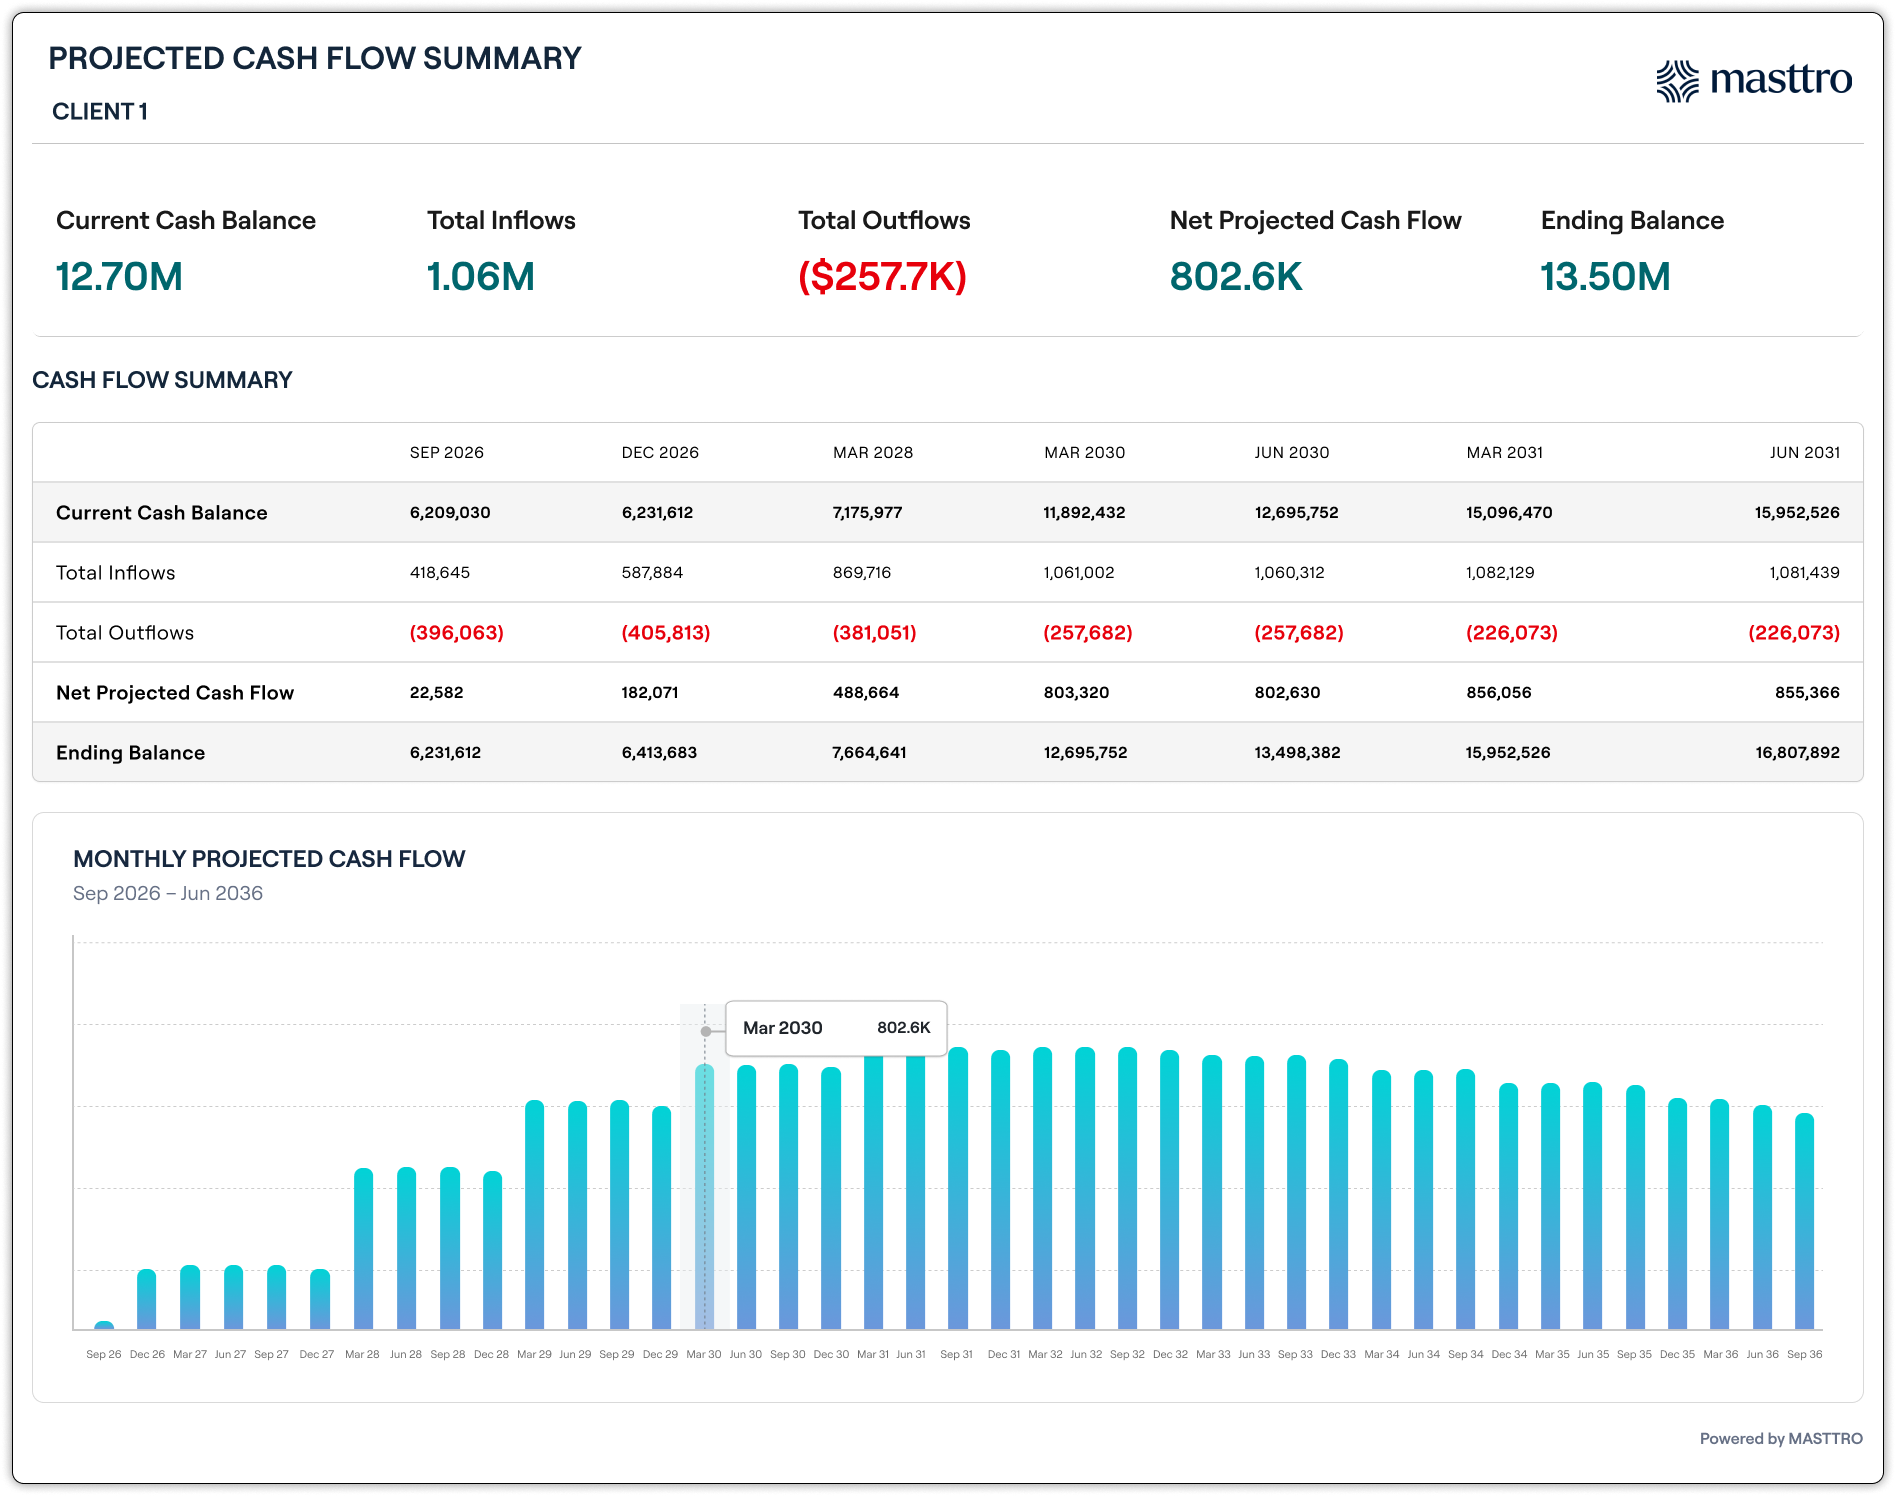
Task: Click the Ending Balance table row label
Action: [x=130, y=752]
